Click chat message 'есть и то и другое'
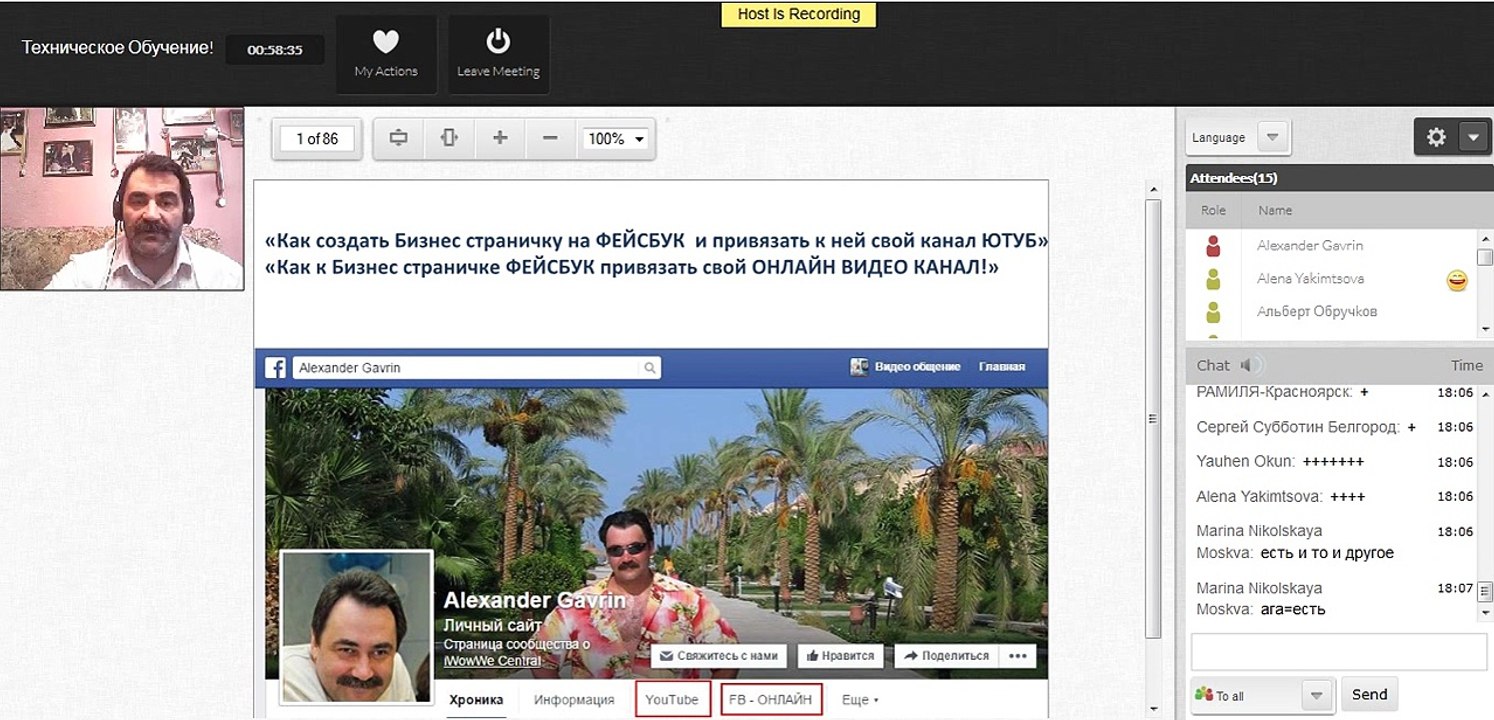This screenshot has width=1494, height=720. click(x=1327, y=553)
